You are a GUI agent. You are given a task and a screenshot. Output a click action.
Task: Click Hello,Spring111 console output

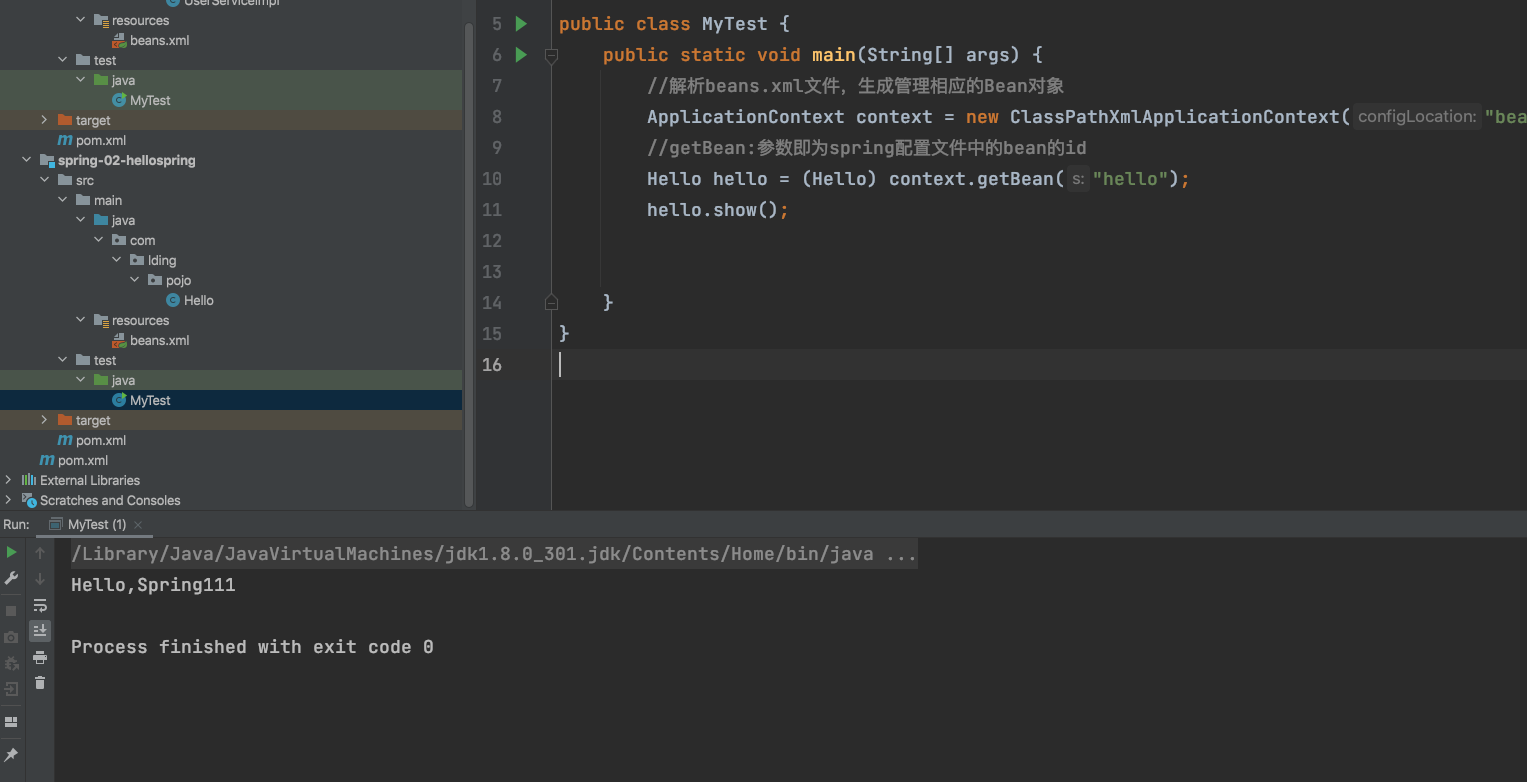pyautogui.click(x=153, y=585)
